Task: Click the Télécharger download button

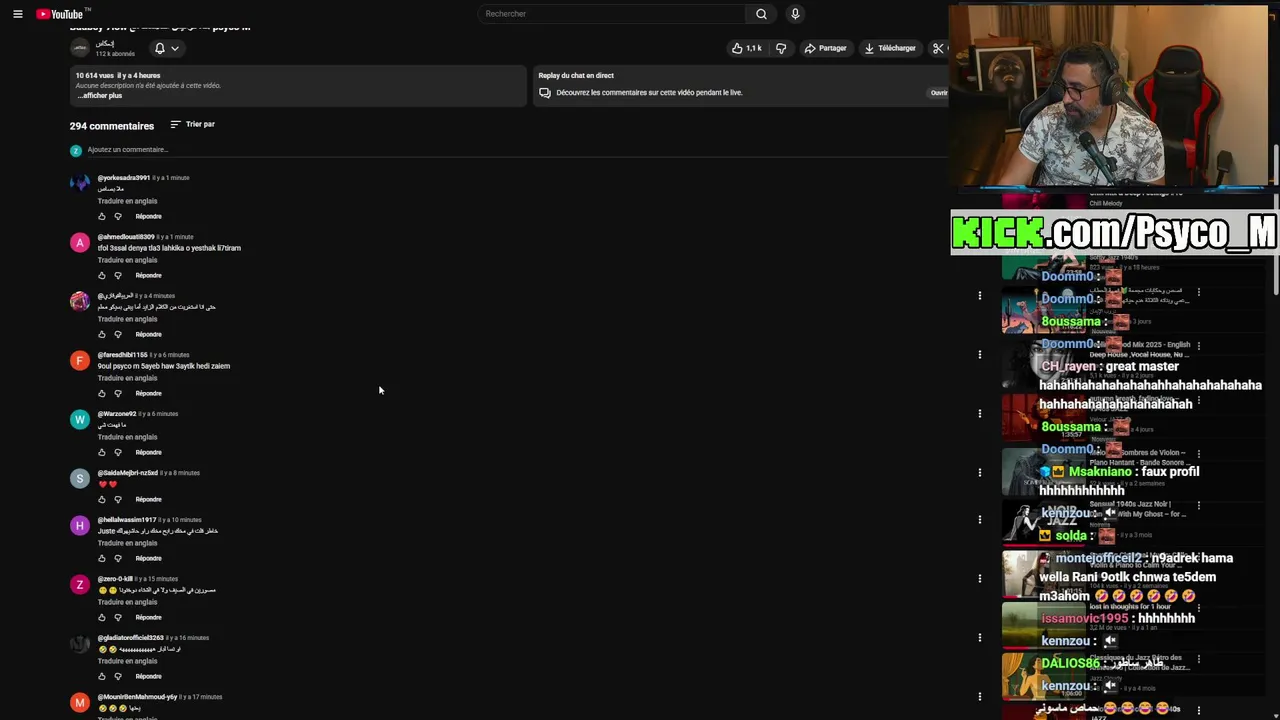Action: [x=891, y=48]
